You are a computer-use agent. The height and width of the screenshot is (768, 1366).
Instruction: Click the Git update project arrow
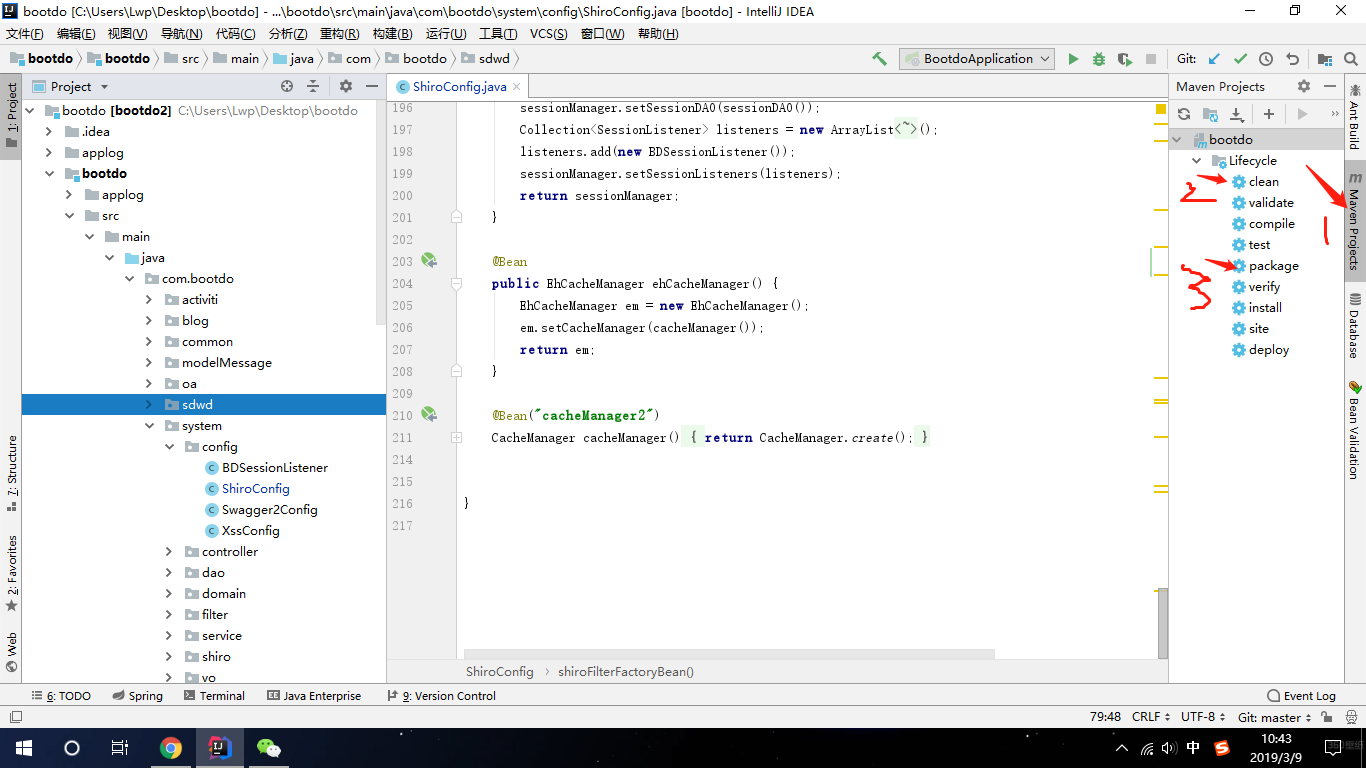coord(1215,59)
